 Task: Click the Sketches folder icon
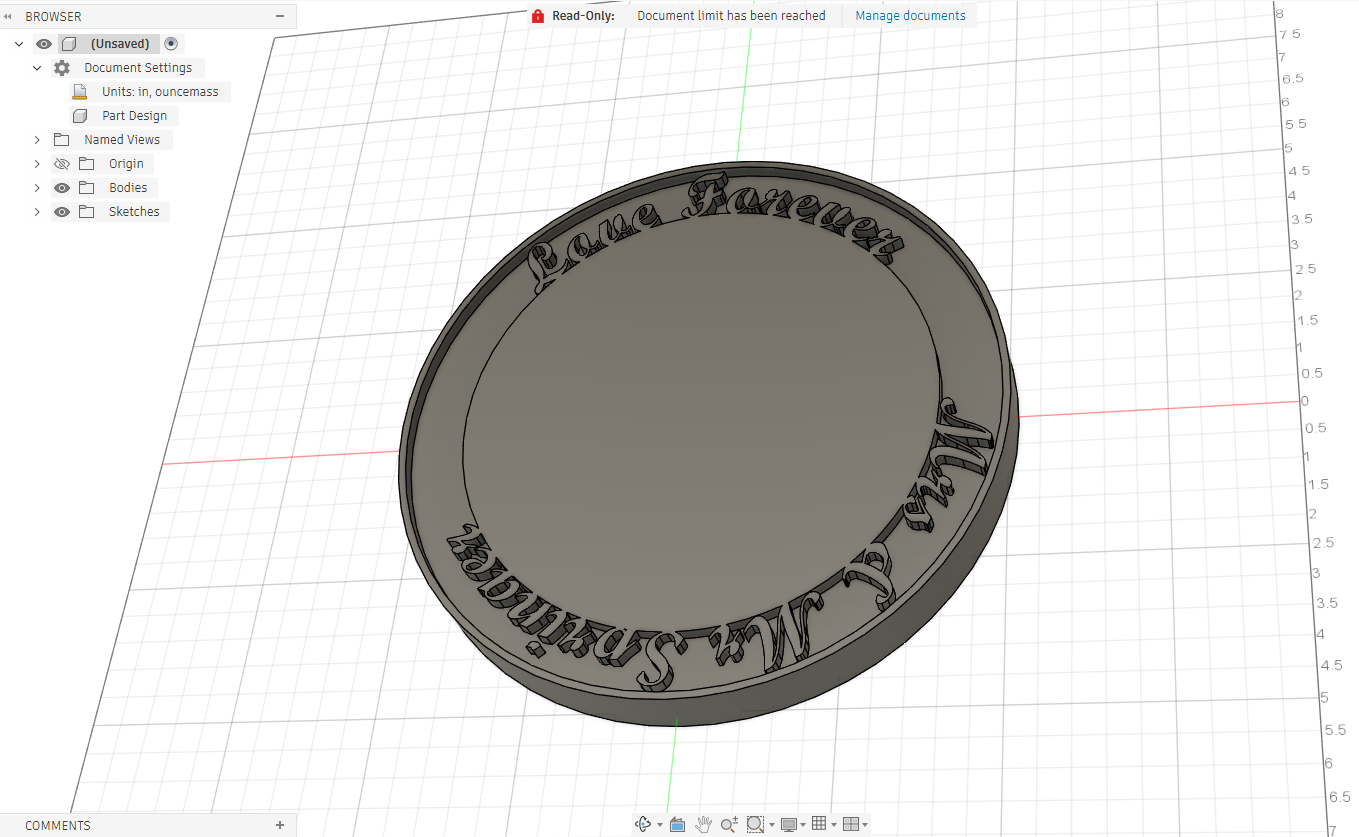tap(87, 212)
